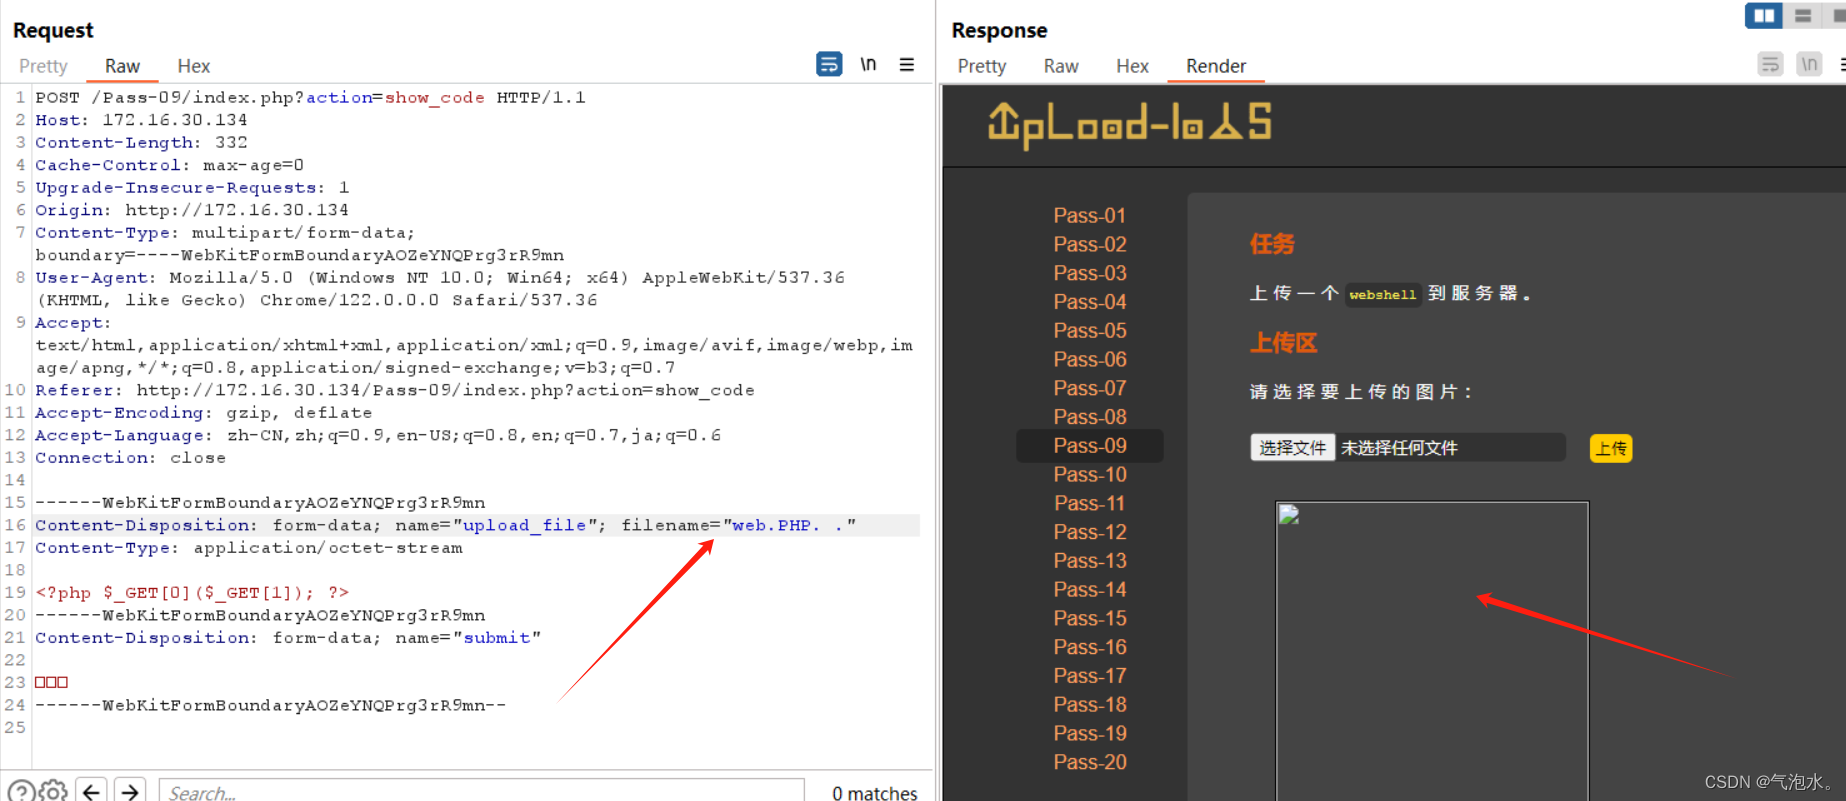The height and width of the screenshot is (801, 1846).
Task: Toggle the \n button in Response panel
Action: pos(1809,65)
